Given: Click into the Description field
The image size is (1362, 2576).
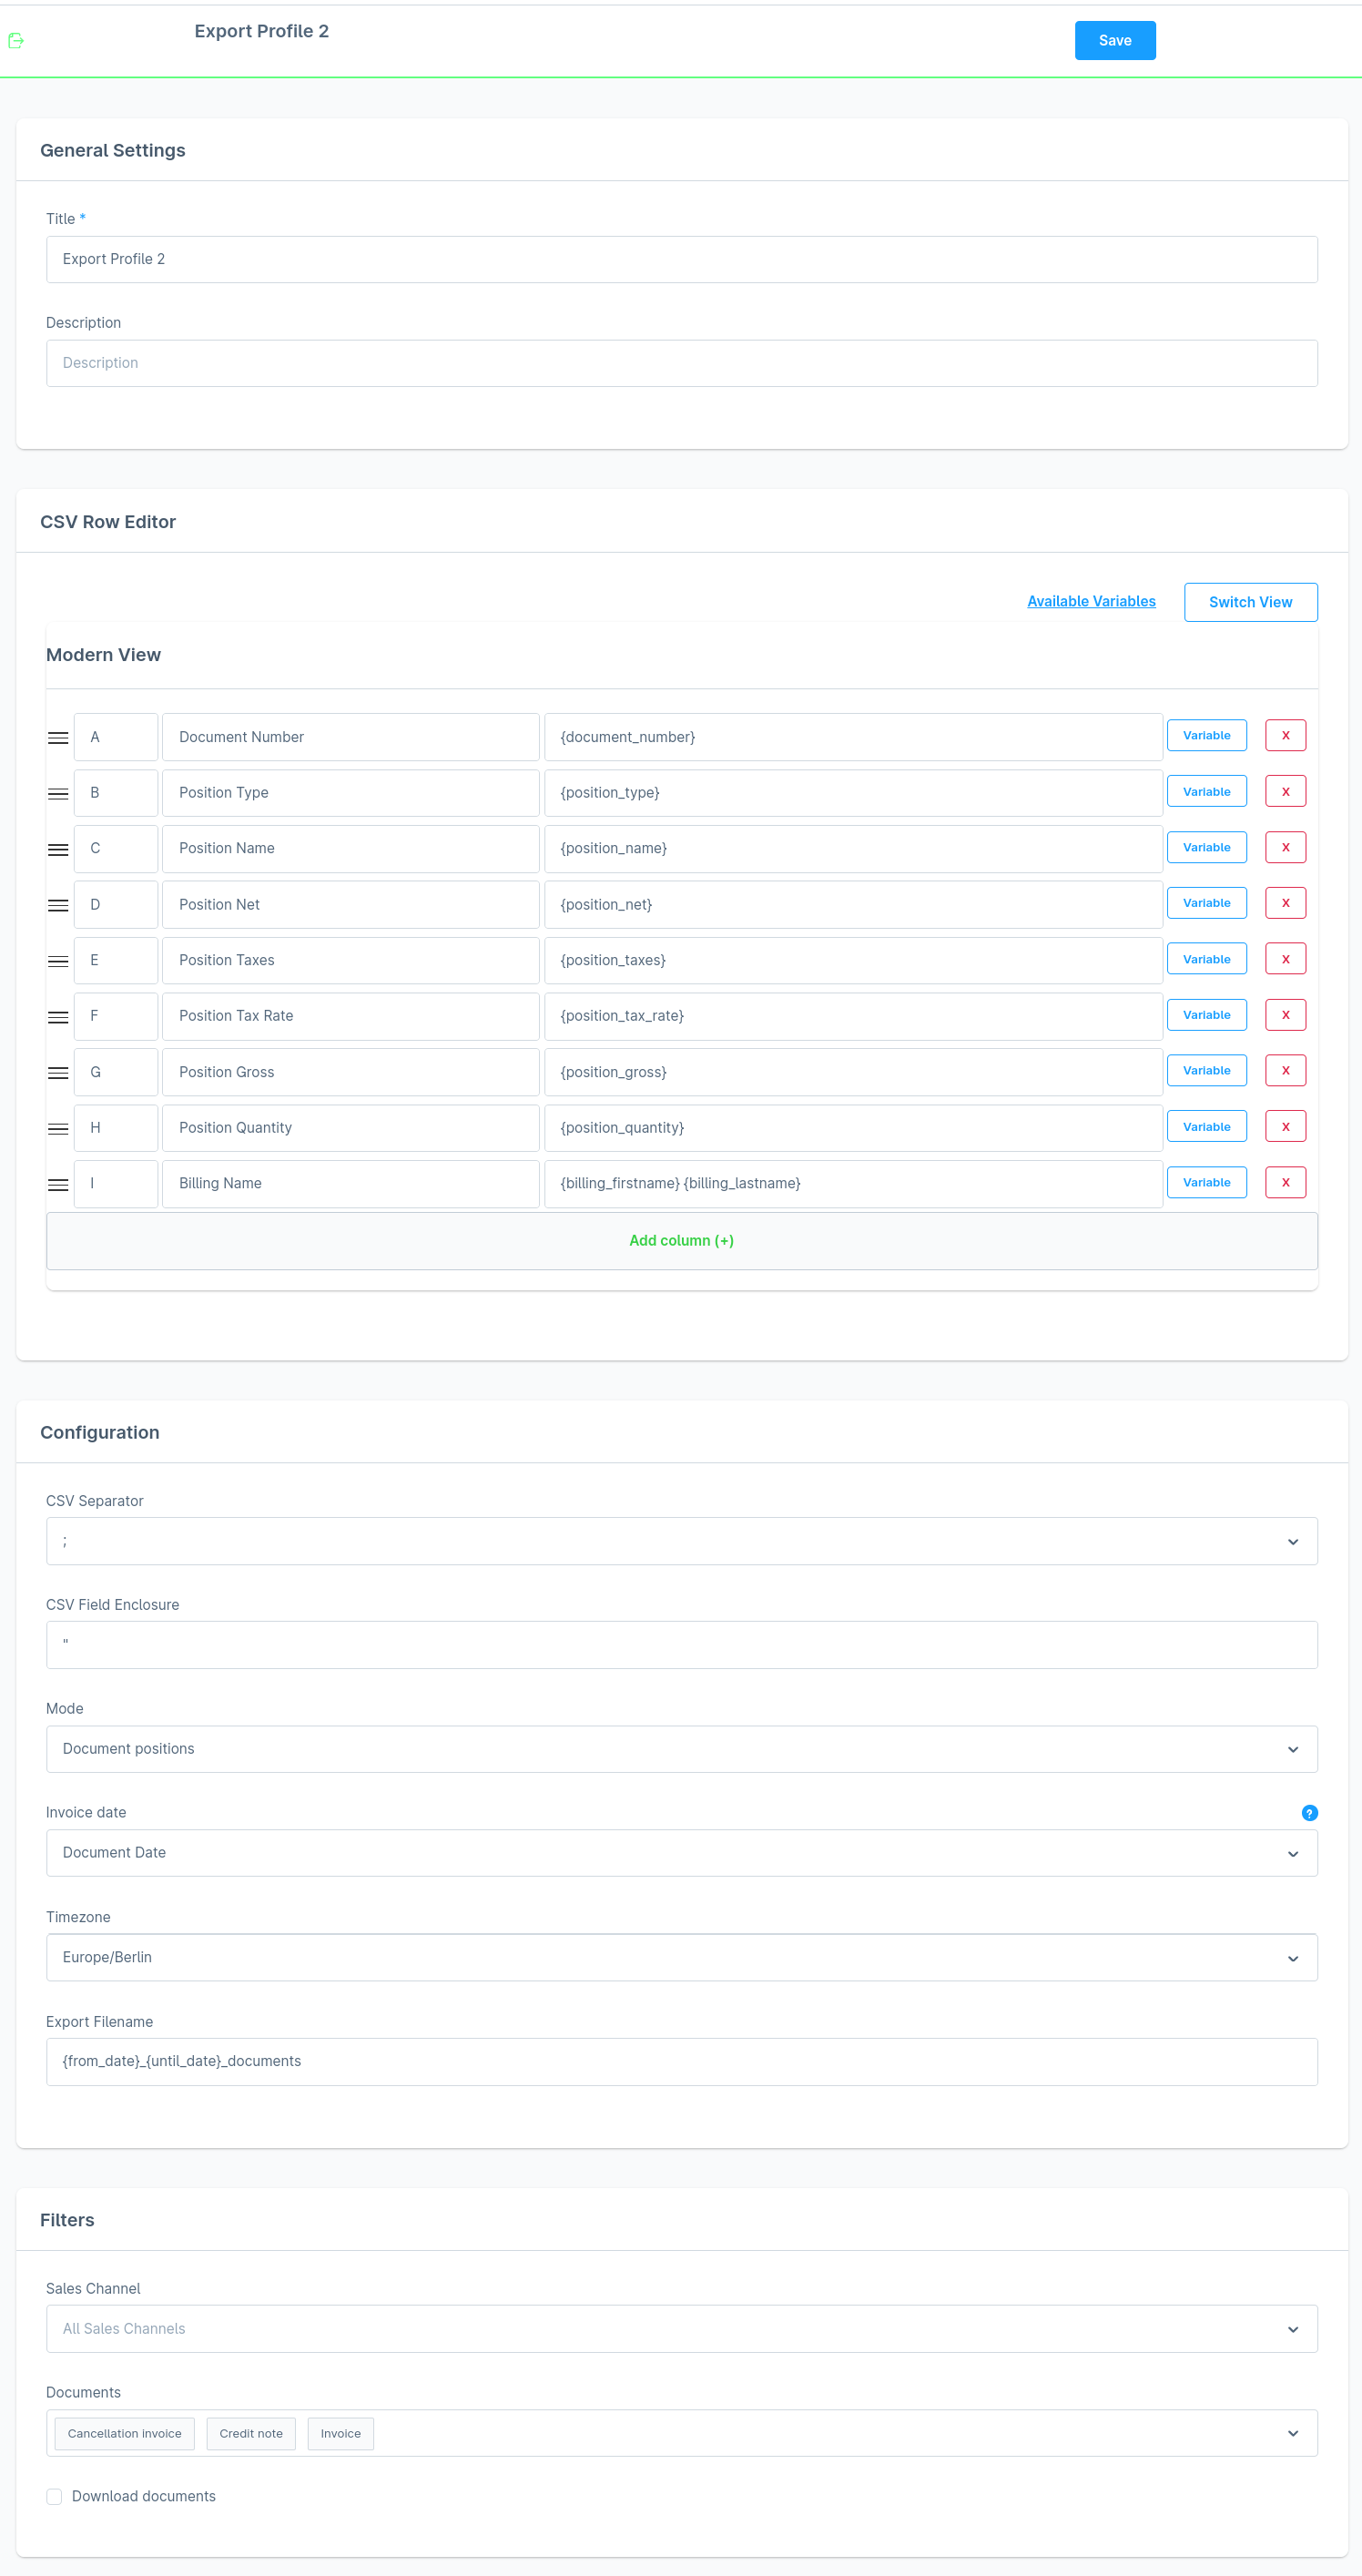Looking at the screenshot, I should coord(681,363).
